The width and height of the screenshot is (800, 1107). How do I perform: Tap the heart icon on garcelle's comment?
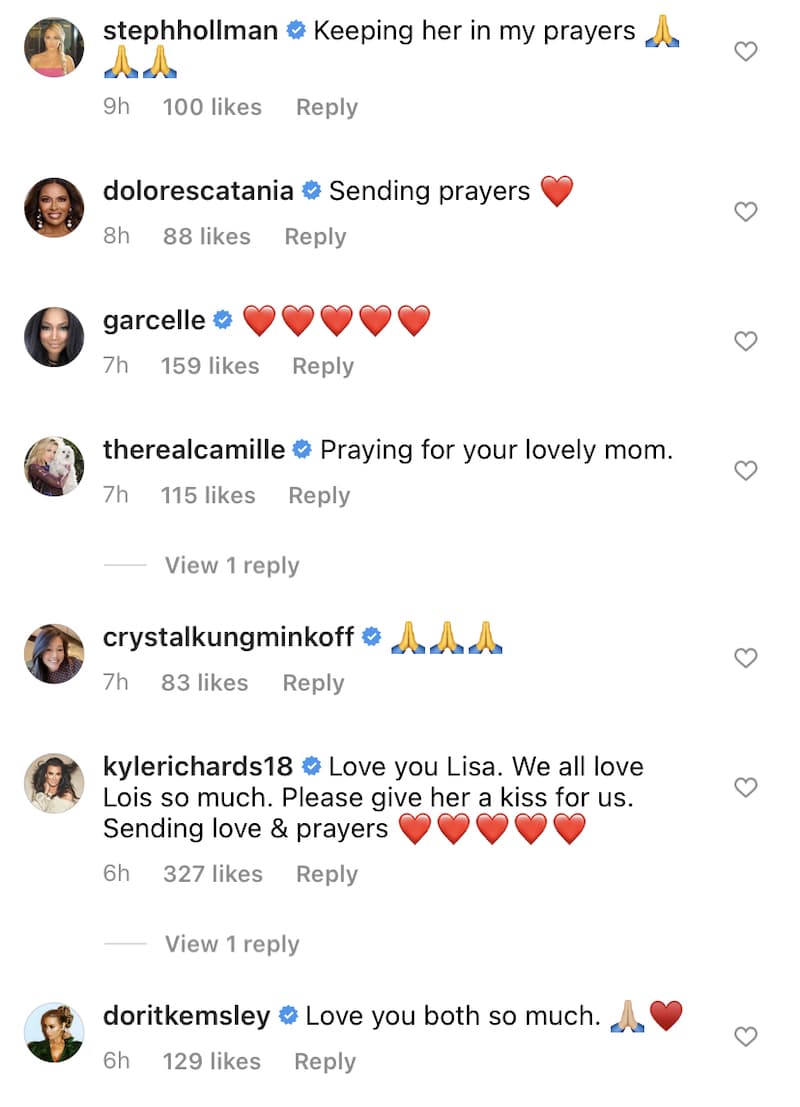click(746, 341)
